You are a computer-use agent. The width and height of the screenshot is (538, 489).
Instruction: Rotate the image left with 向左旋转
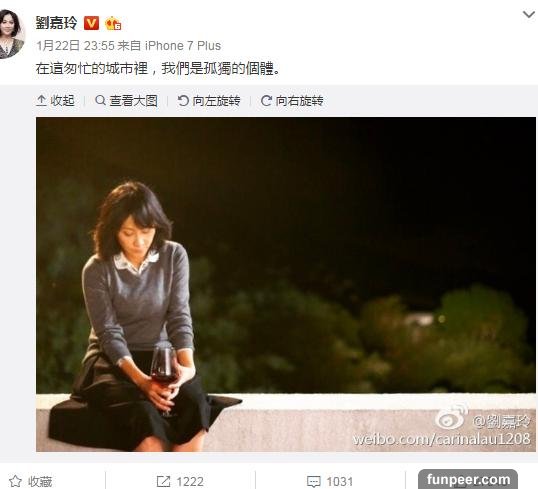click(209, 101)
